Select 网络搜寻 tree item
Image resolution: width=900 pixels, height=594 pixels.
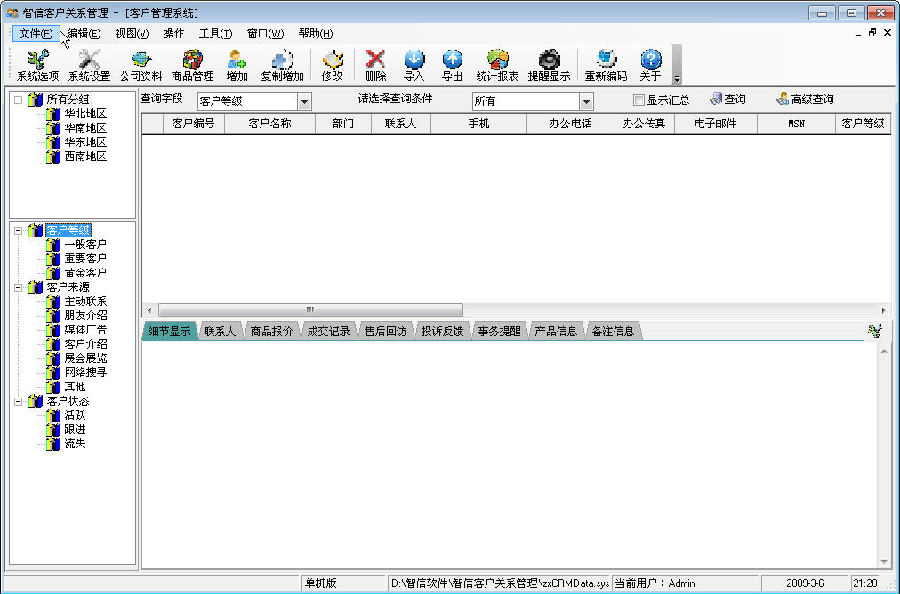coord(86,372)
